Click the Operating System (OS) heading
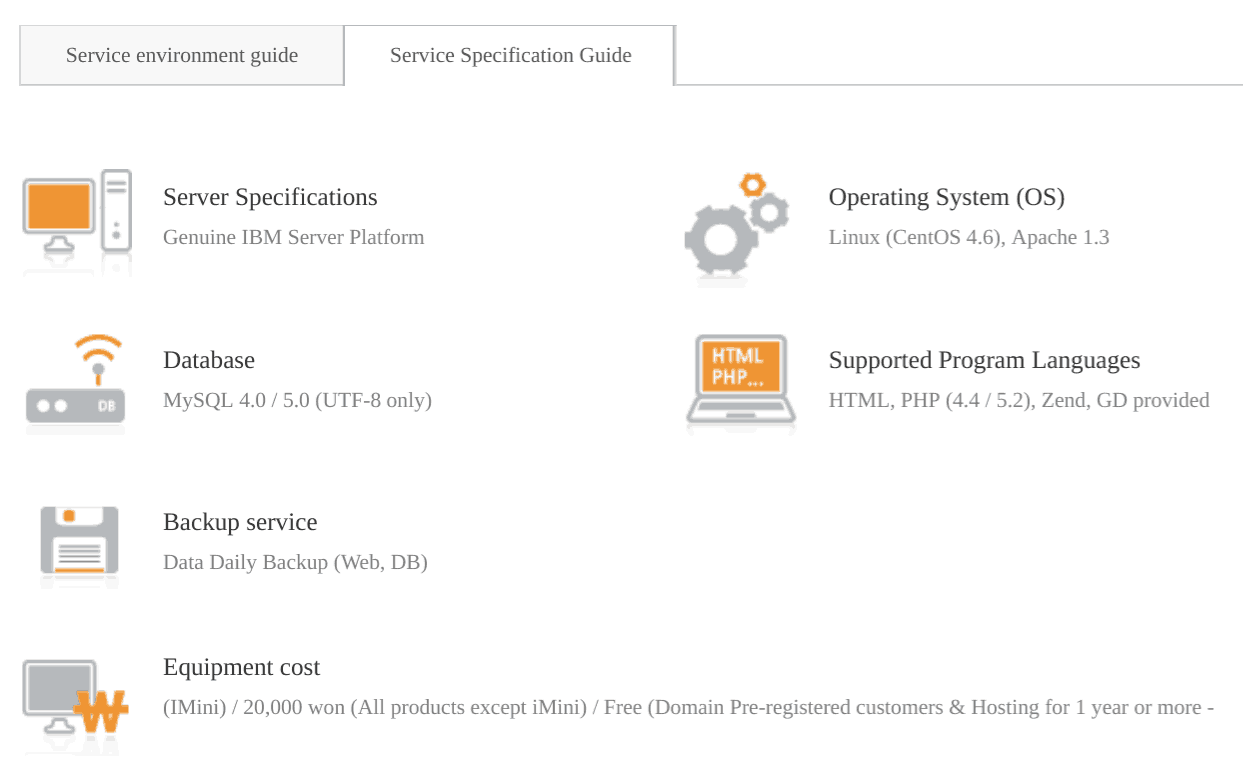Image resolution: width=1243 pixels, height=768 pixels. tap(946, 197)
